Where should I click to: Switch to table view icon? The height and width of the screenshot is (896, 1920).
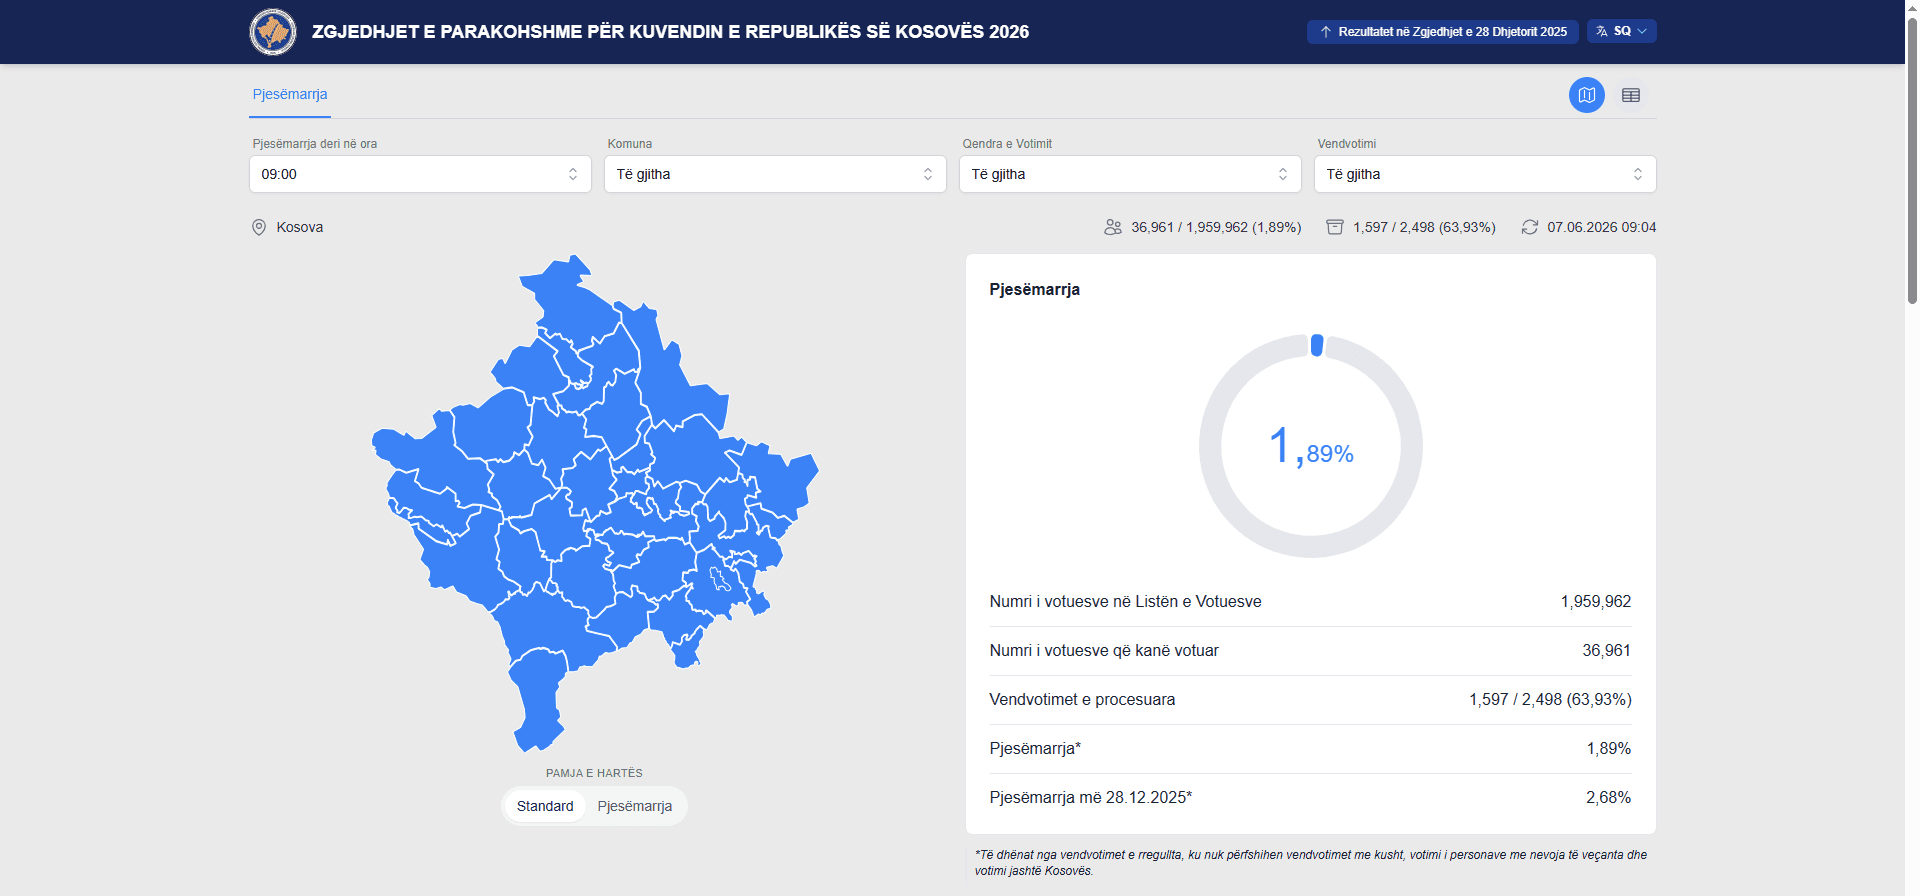tap(1631, 95)
